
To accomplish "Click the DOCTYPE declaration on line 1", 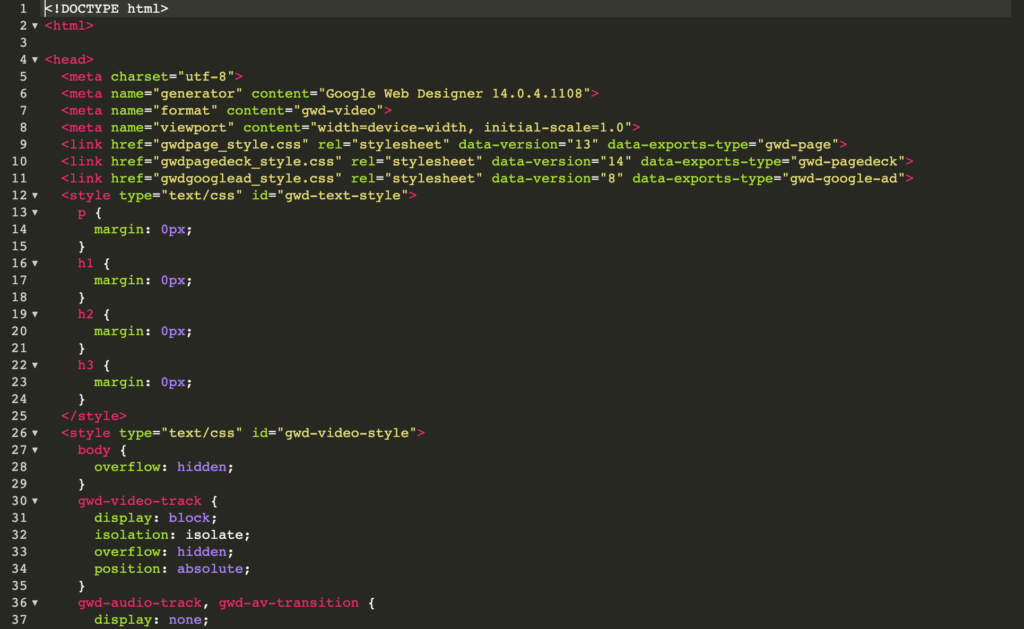I will tap(106, 8).
